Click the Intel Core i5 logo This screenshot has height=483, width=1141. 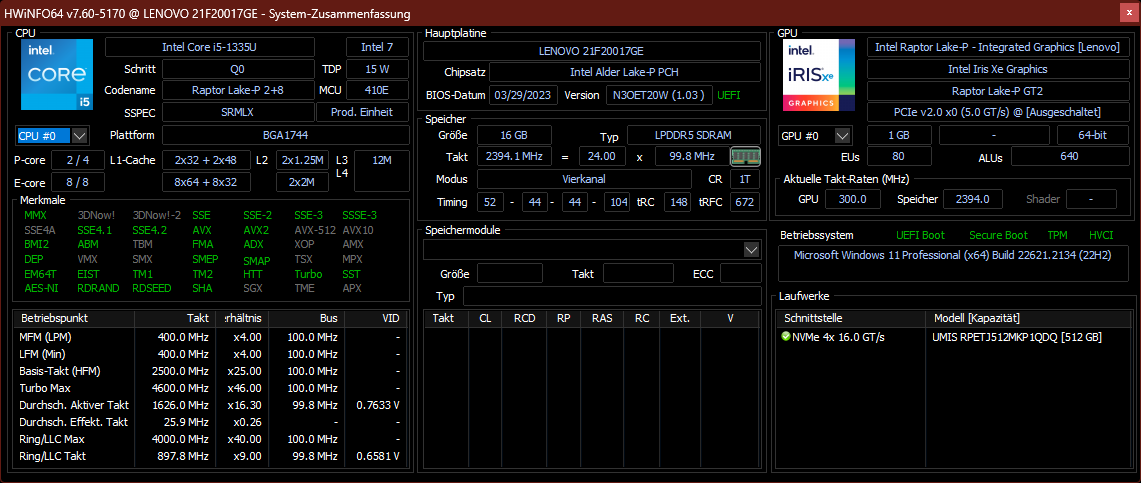pos(56,75)
